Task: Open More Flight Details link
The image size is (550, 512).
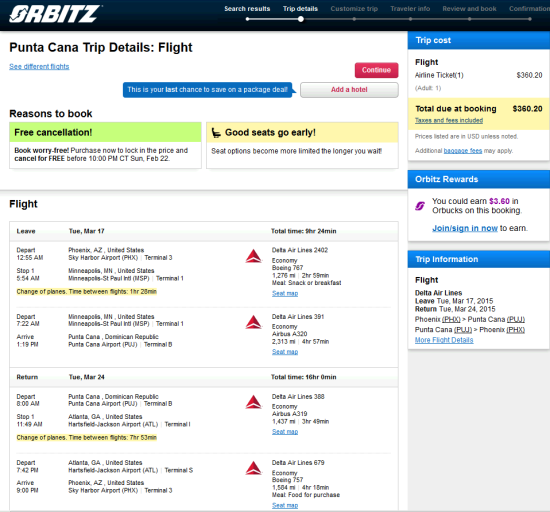Action: click(x=444, y=340)
